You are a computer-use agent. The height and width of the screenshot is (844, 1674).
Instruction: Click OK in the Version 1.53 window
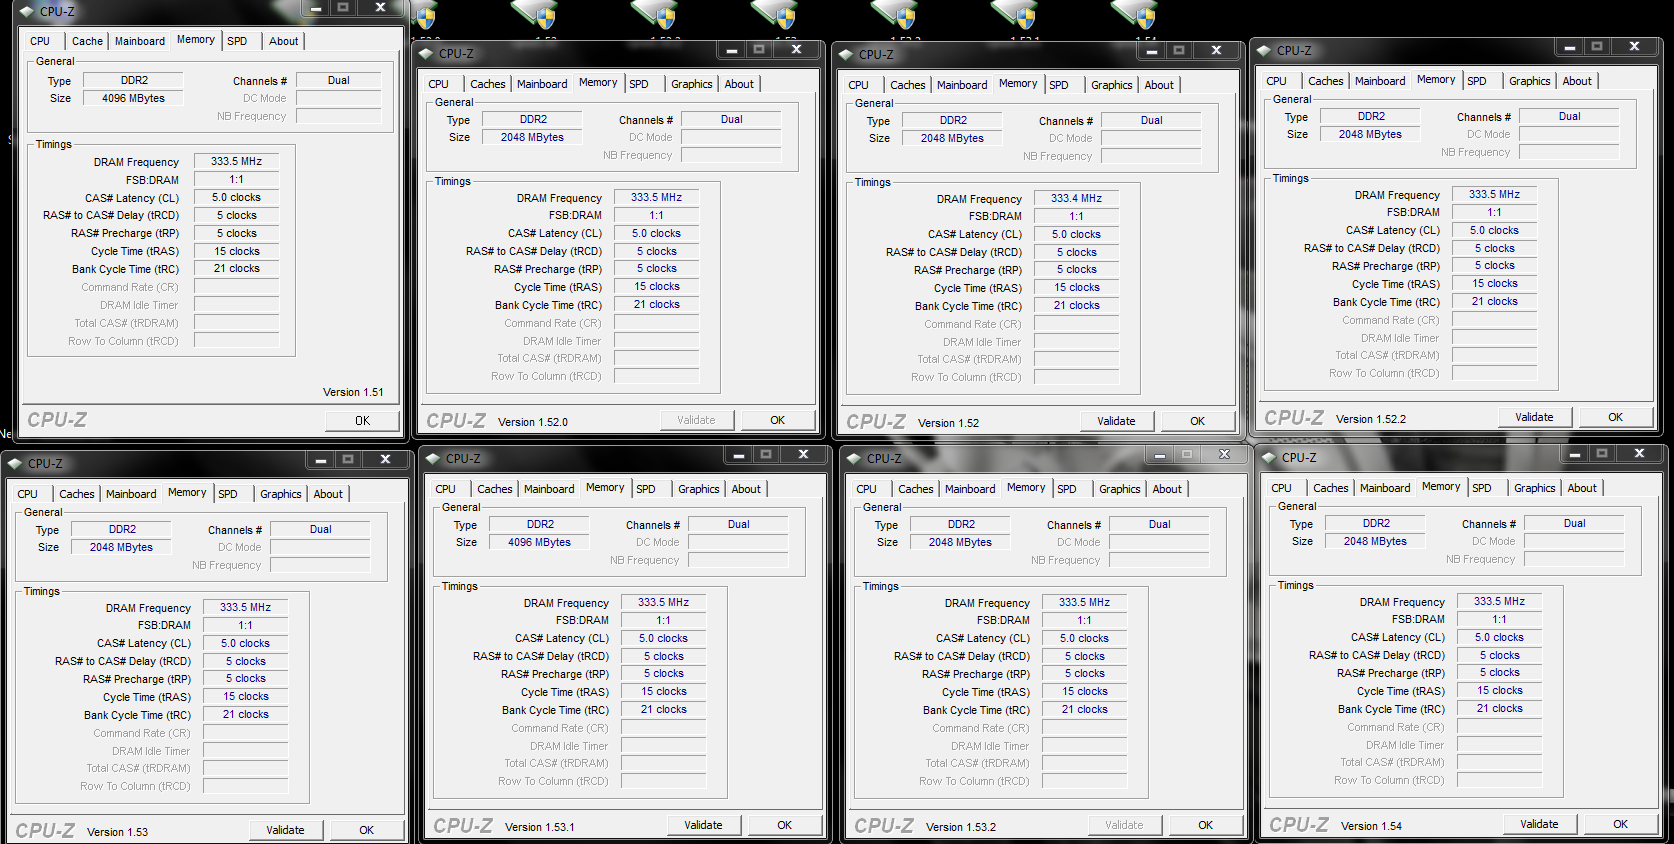(x=367, y=830)
